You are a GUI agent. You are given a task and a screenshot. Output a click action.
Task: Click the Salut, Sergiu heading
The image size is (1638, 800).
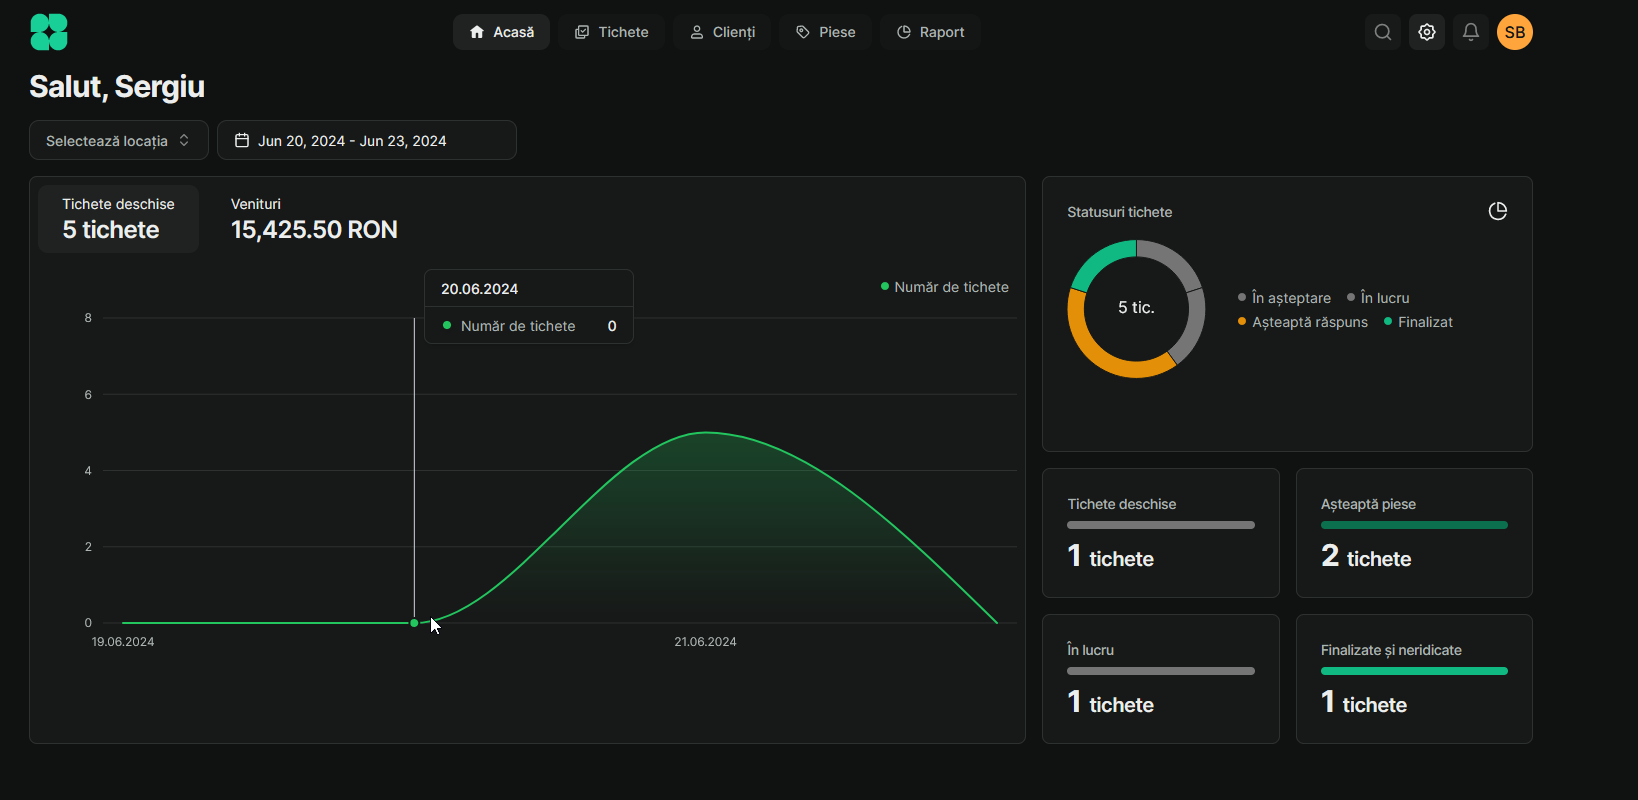pyautogui.click(x=117, y=87)
